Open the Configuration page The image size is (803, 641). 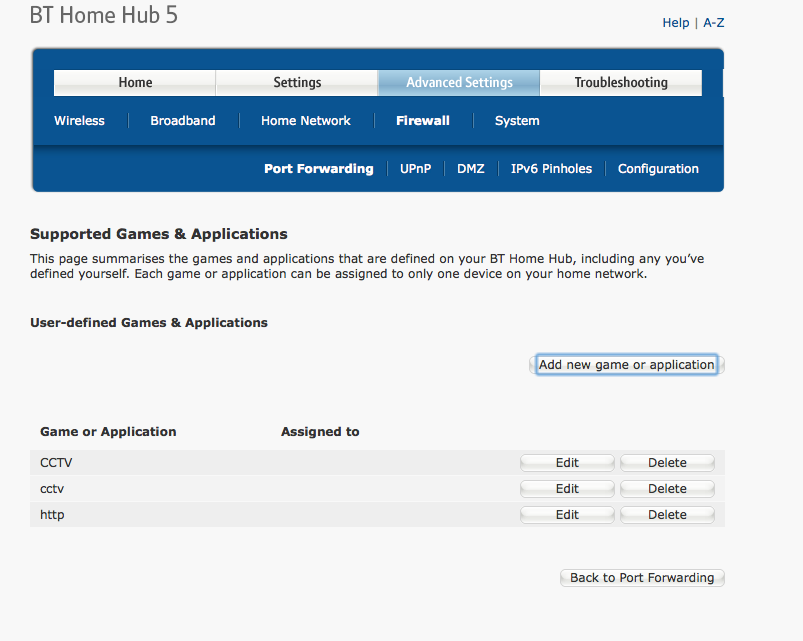[657, 168]
